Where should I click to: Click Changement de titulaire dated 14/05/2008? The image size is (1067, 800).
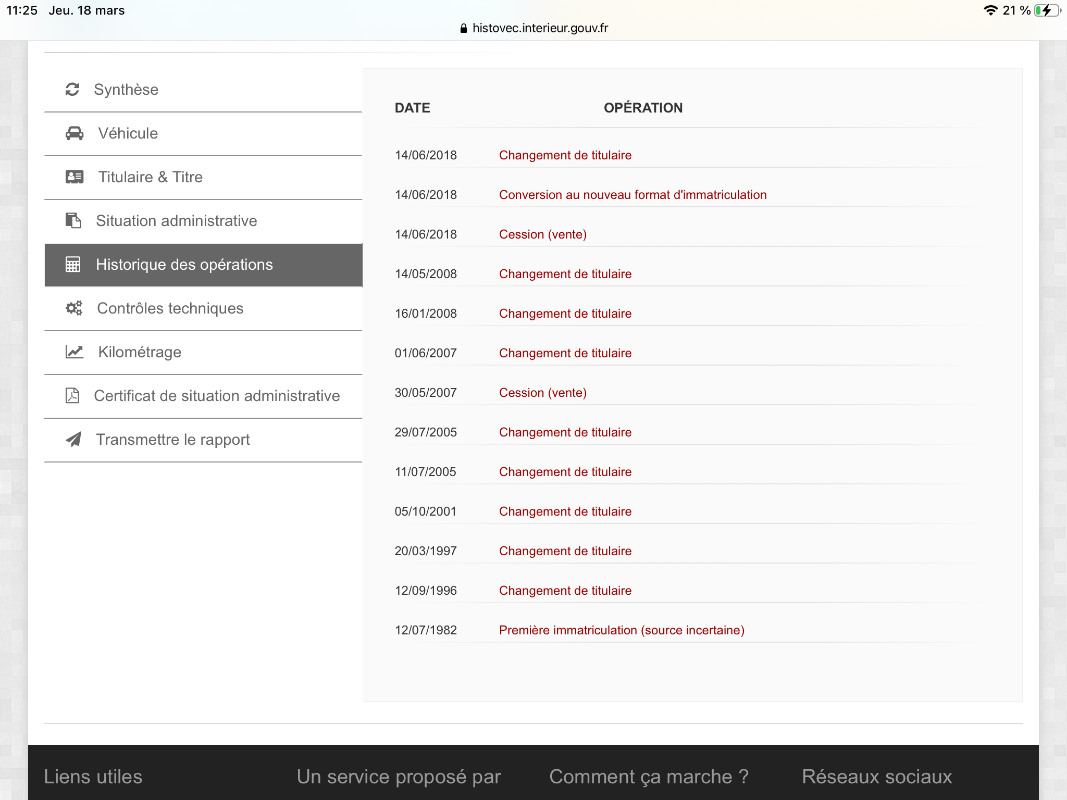565,274
